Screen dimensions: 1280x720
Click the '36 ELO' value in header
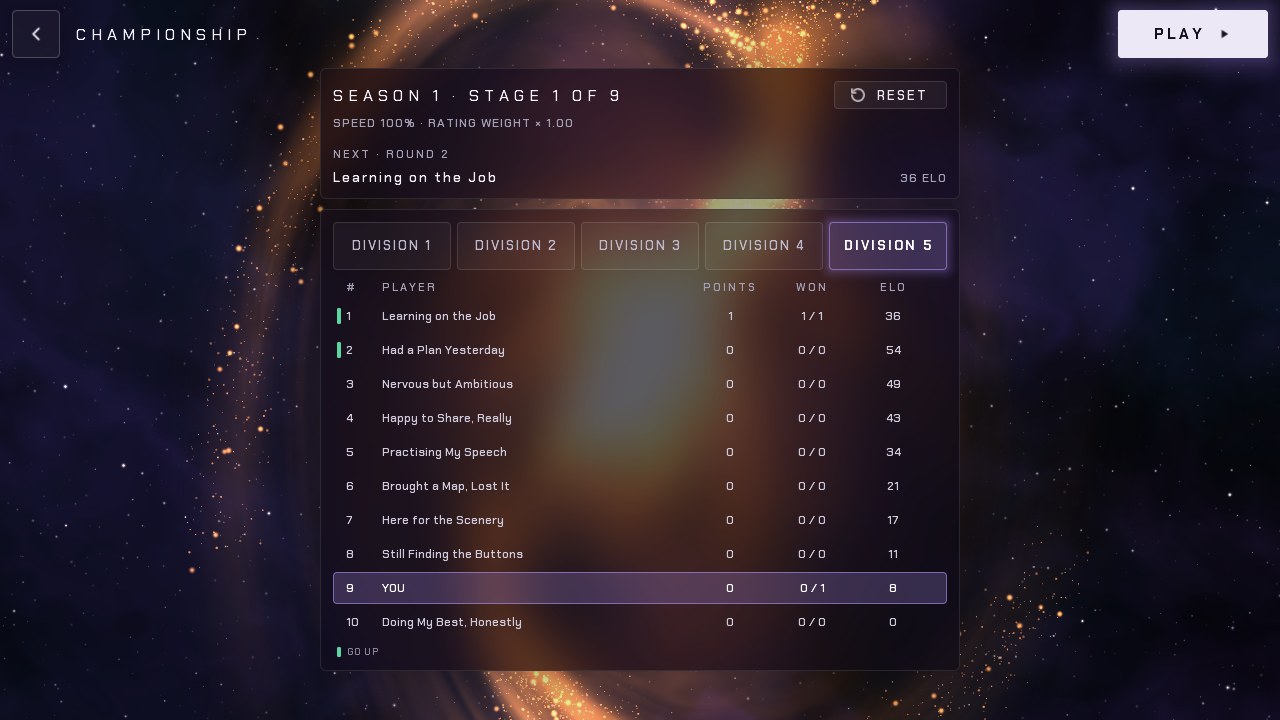(923, 178)
